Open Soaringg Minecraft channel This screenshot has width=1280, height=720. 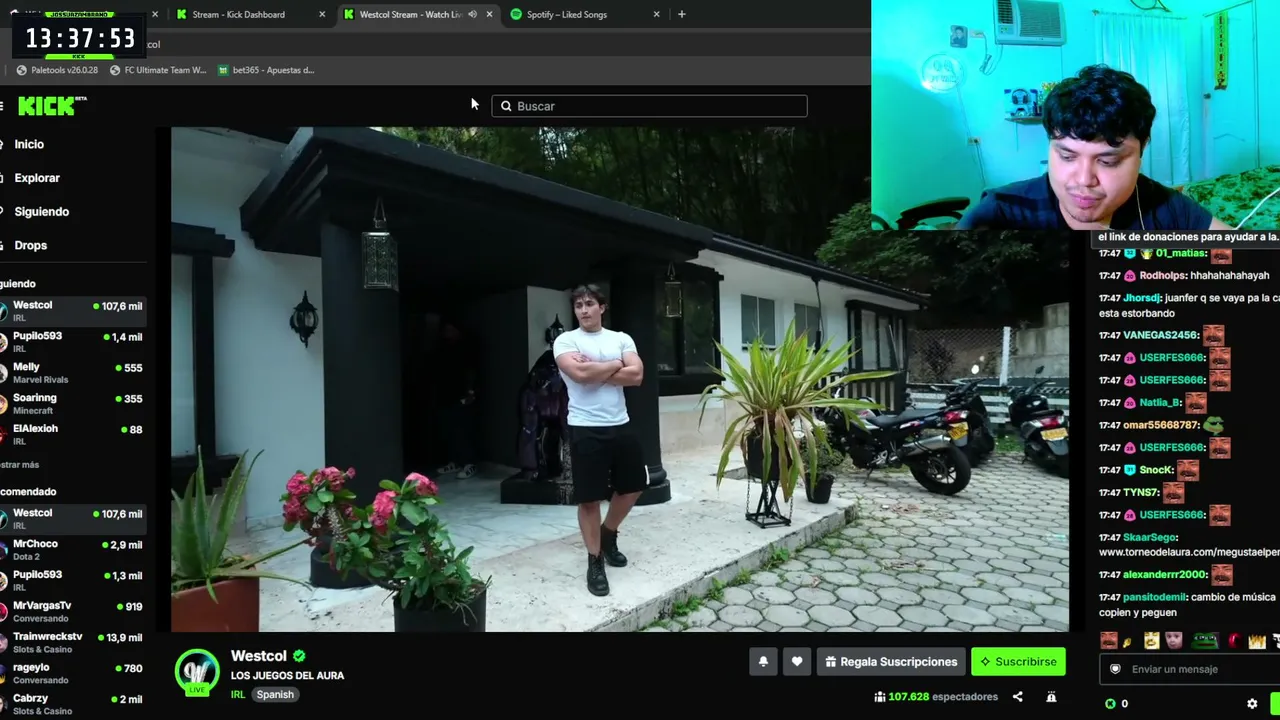pyautogui.click(x=73, y=404)
